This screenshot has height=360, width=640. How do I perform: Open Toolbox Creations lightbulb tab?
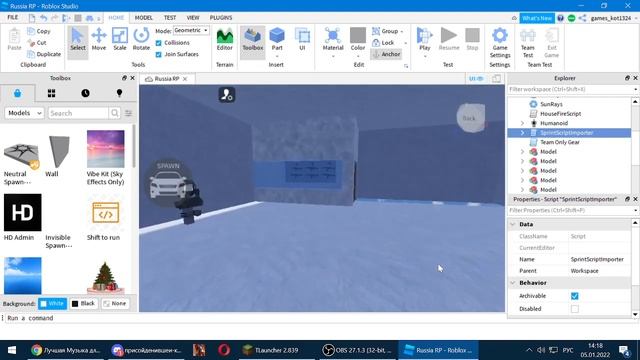pyautogui.click(x=119, y=93)
